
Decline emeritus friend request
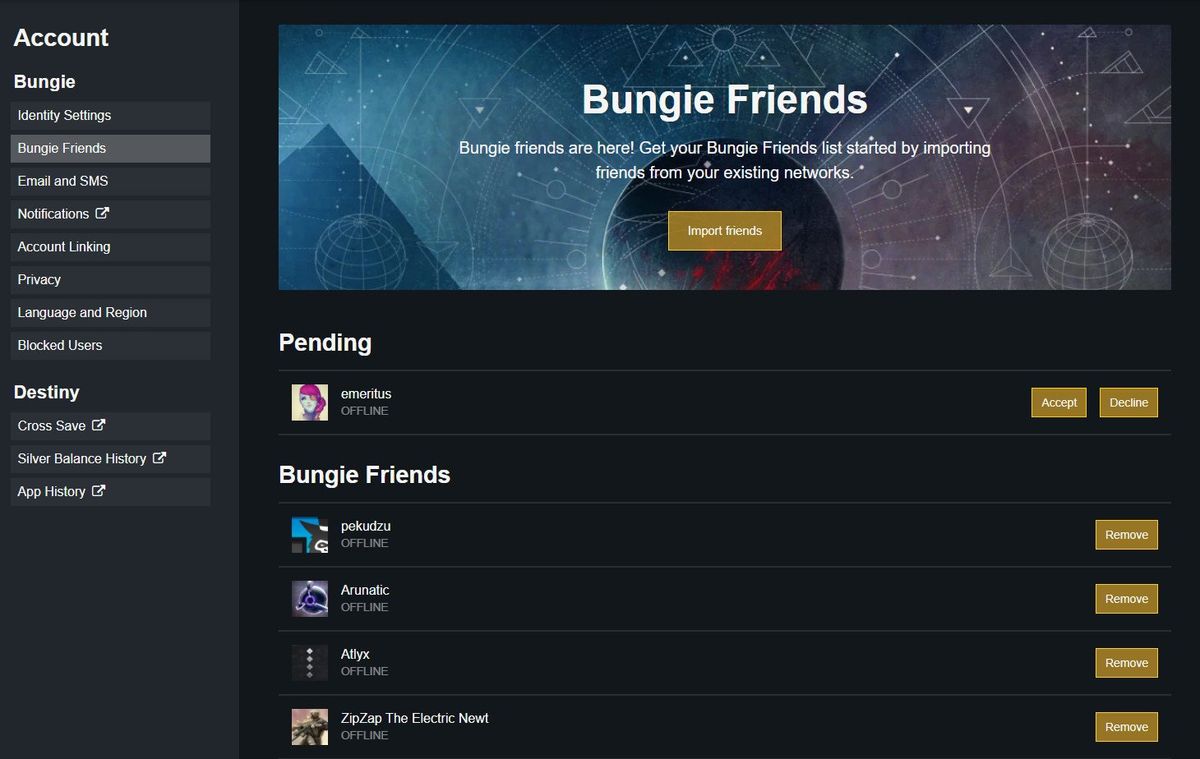[1129, 402]
